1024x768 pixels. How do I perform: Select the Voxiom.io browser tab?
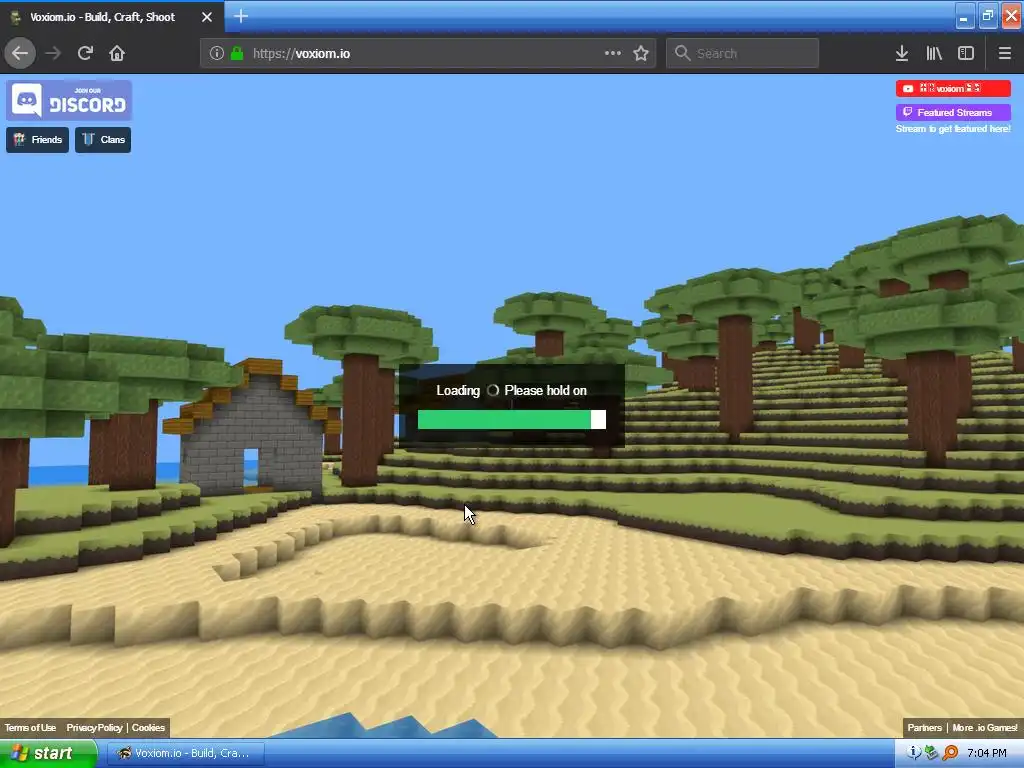(112, 17)
